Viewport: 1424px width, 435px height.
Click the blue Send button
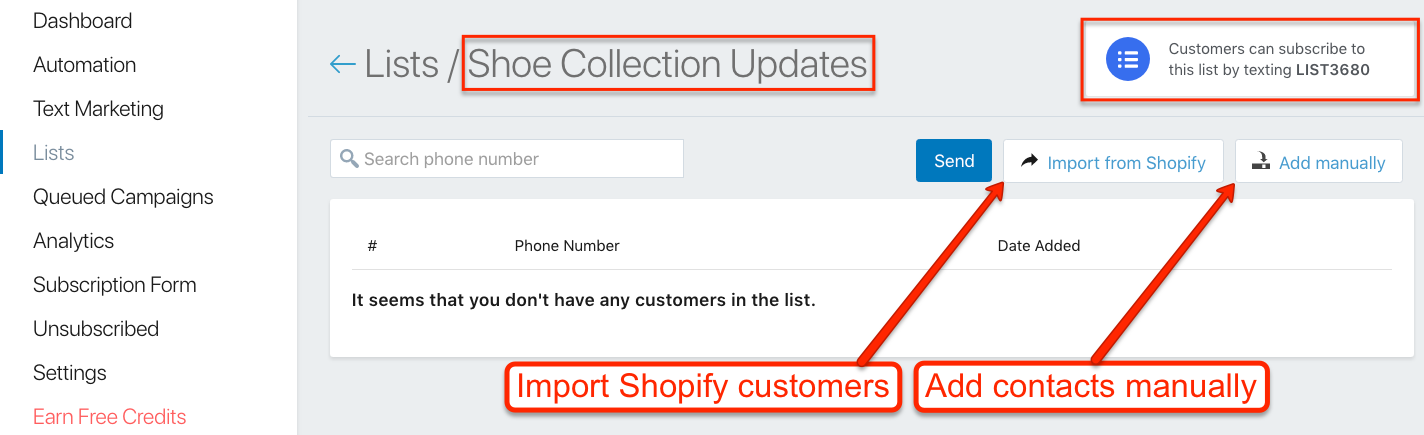954,161
